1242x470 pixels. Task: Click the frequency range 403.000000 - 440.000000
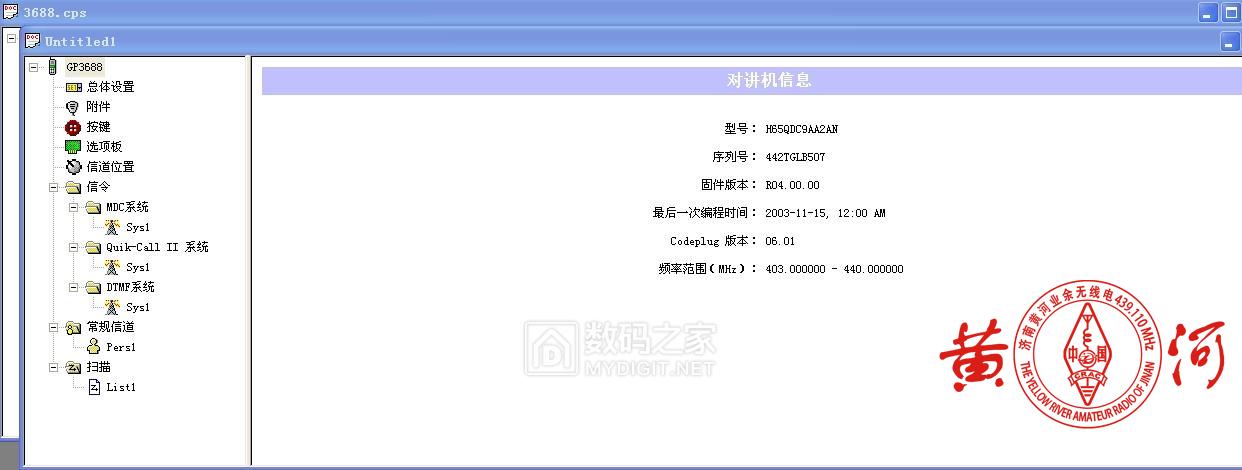coord(834,269)
